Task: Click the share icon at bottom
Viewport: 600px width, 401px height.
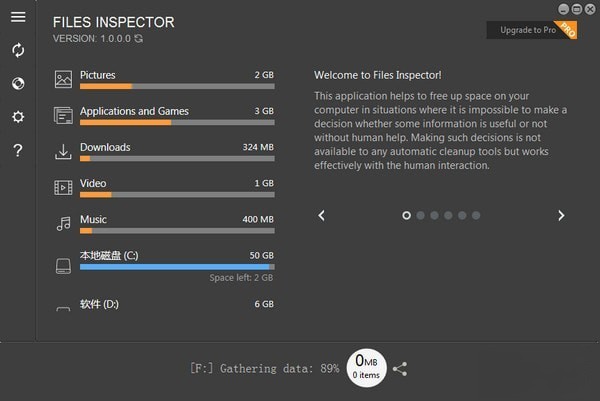Action: 400,368
